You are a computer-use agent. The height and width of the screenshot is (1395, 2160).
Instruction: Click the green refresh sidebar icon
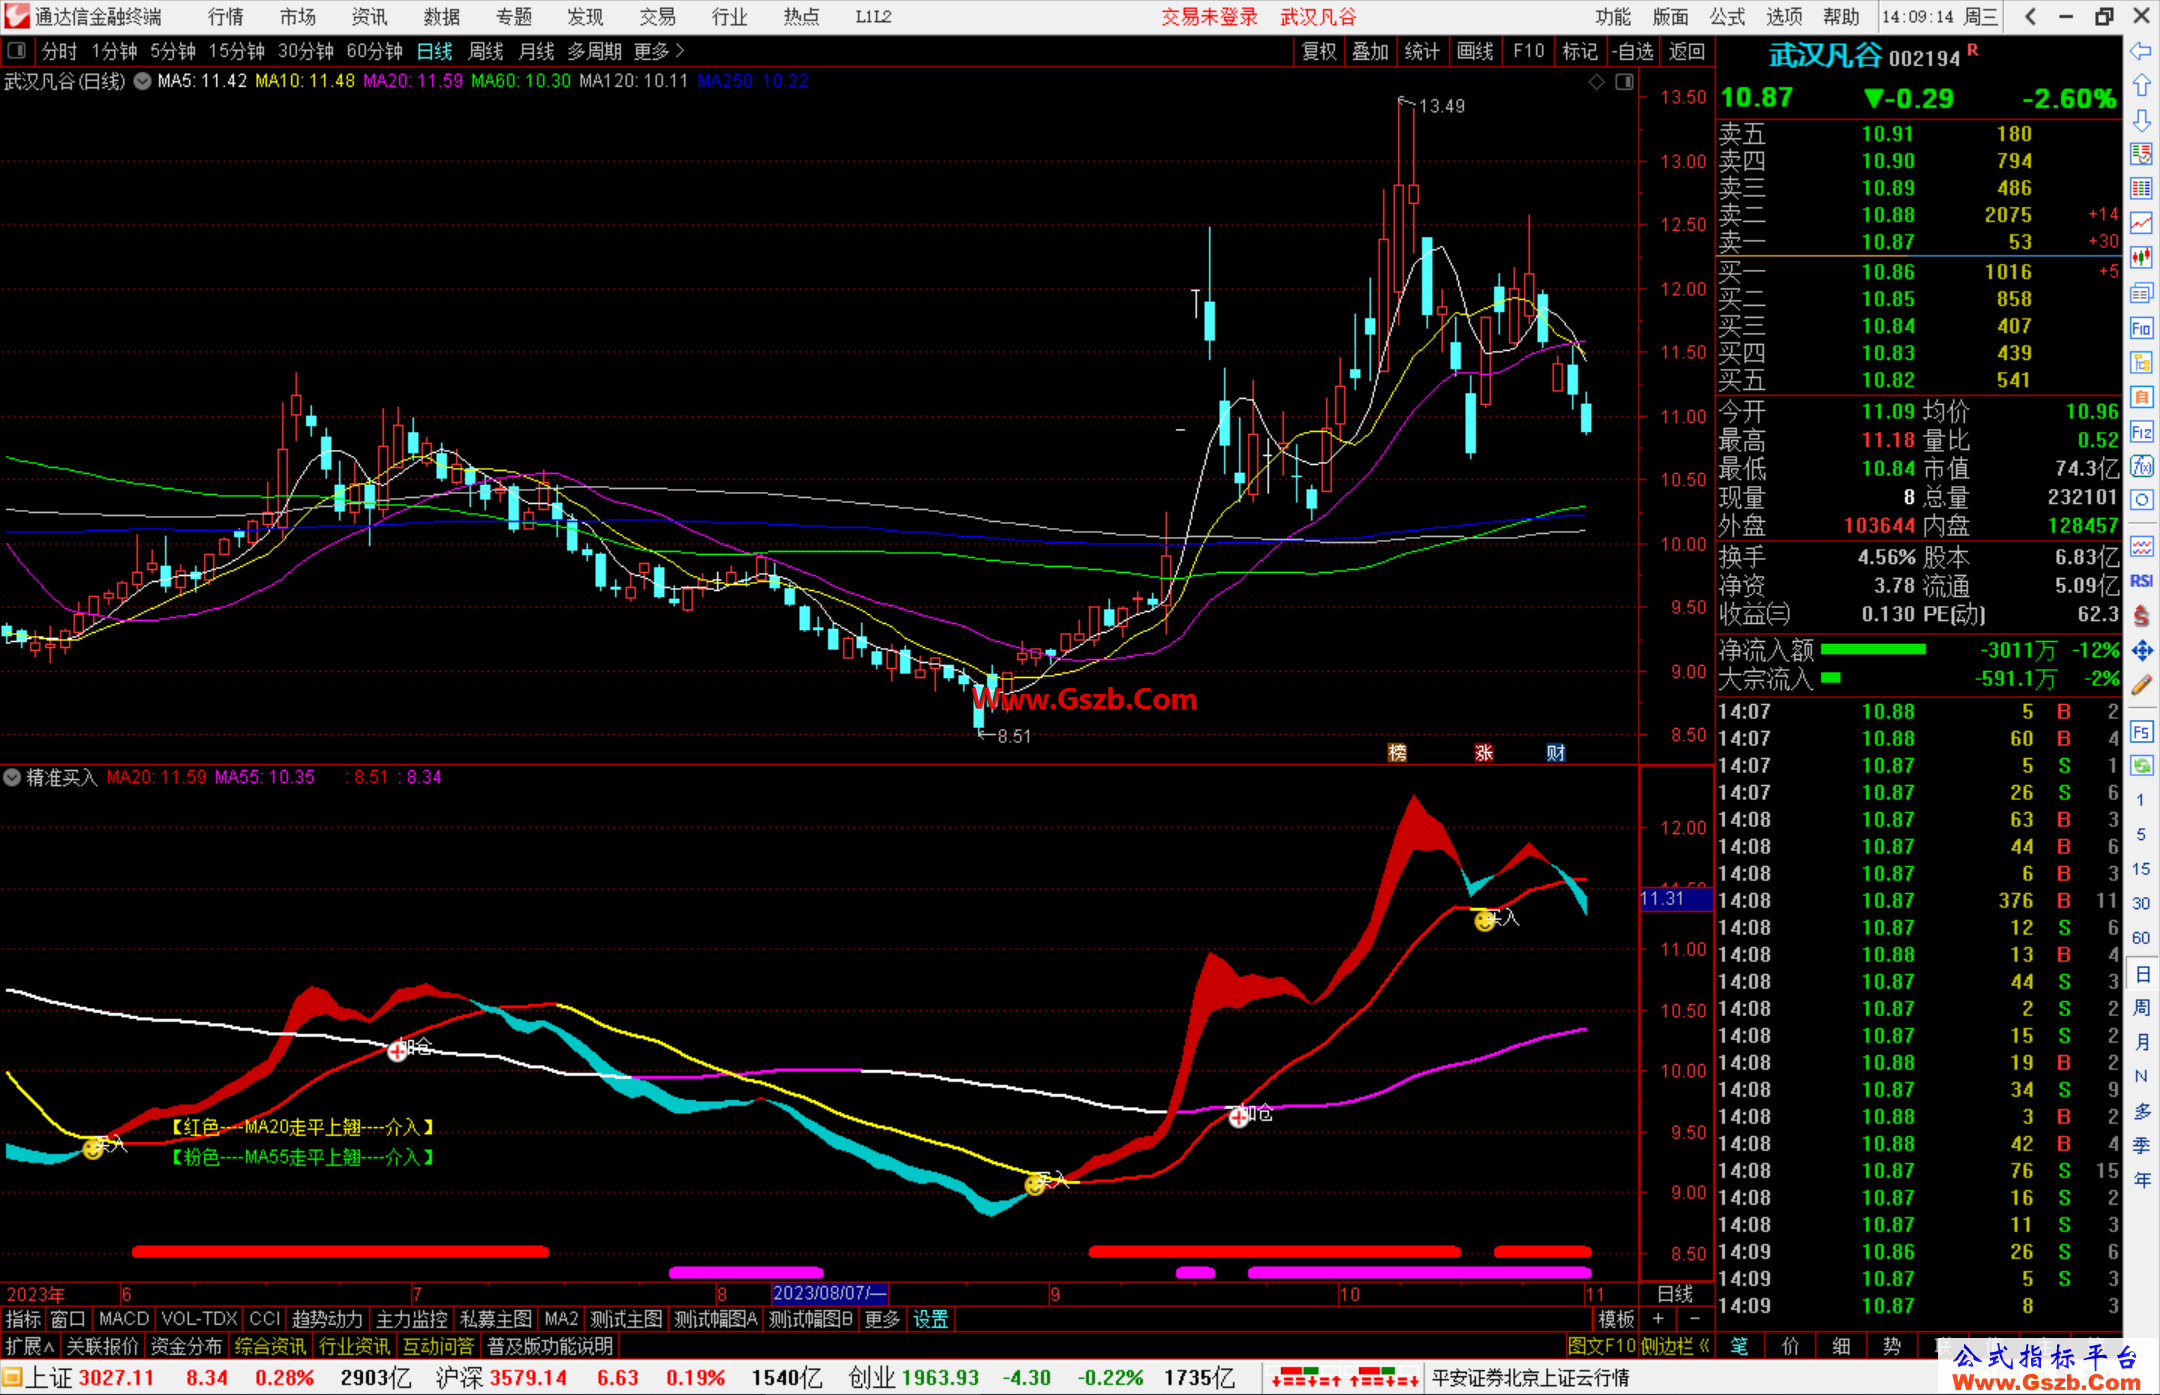[2141, 766]
